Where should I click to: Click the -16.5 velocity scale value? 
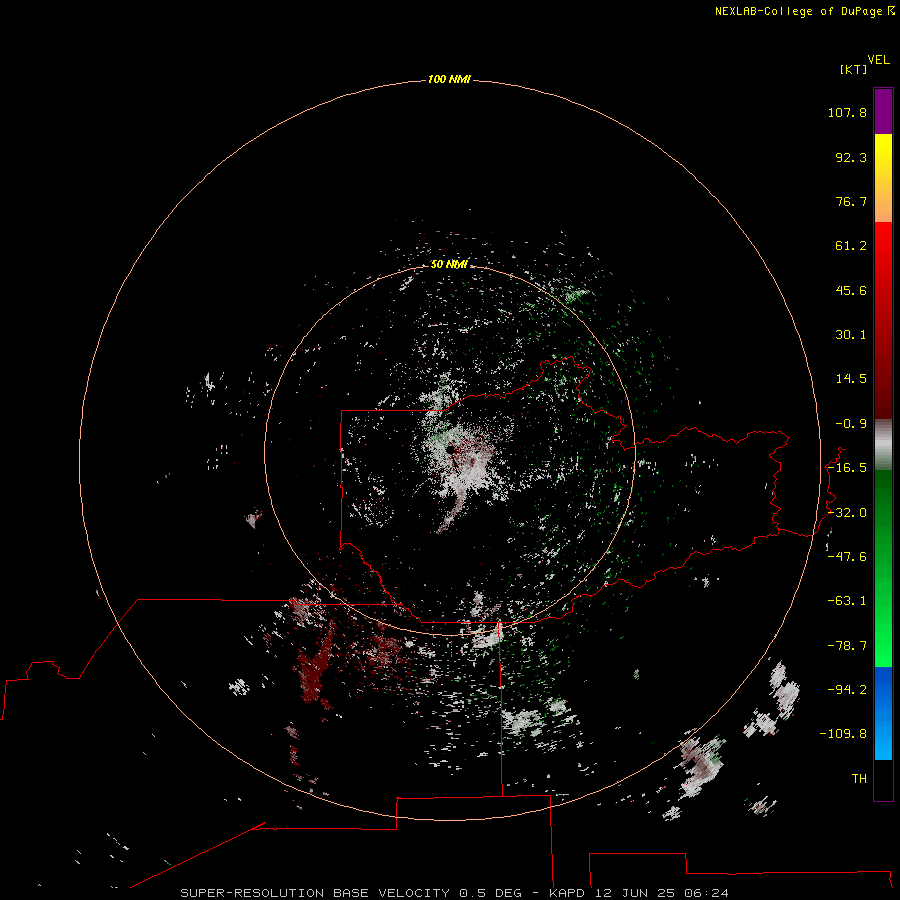pyautogui.click(x=847, y=468)
